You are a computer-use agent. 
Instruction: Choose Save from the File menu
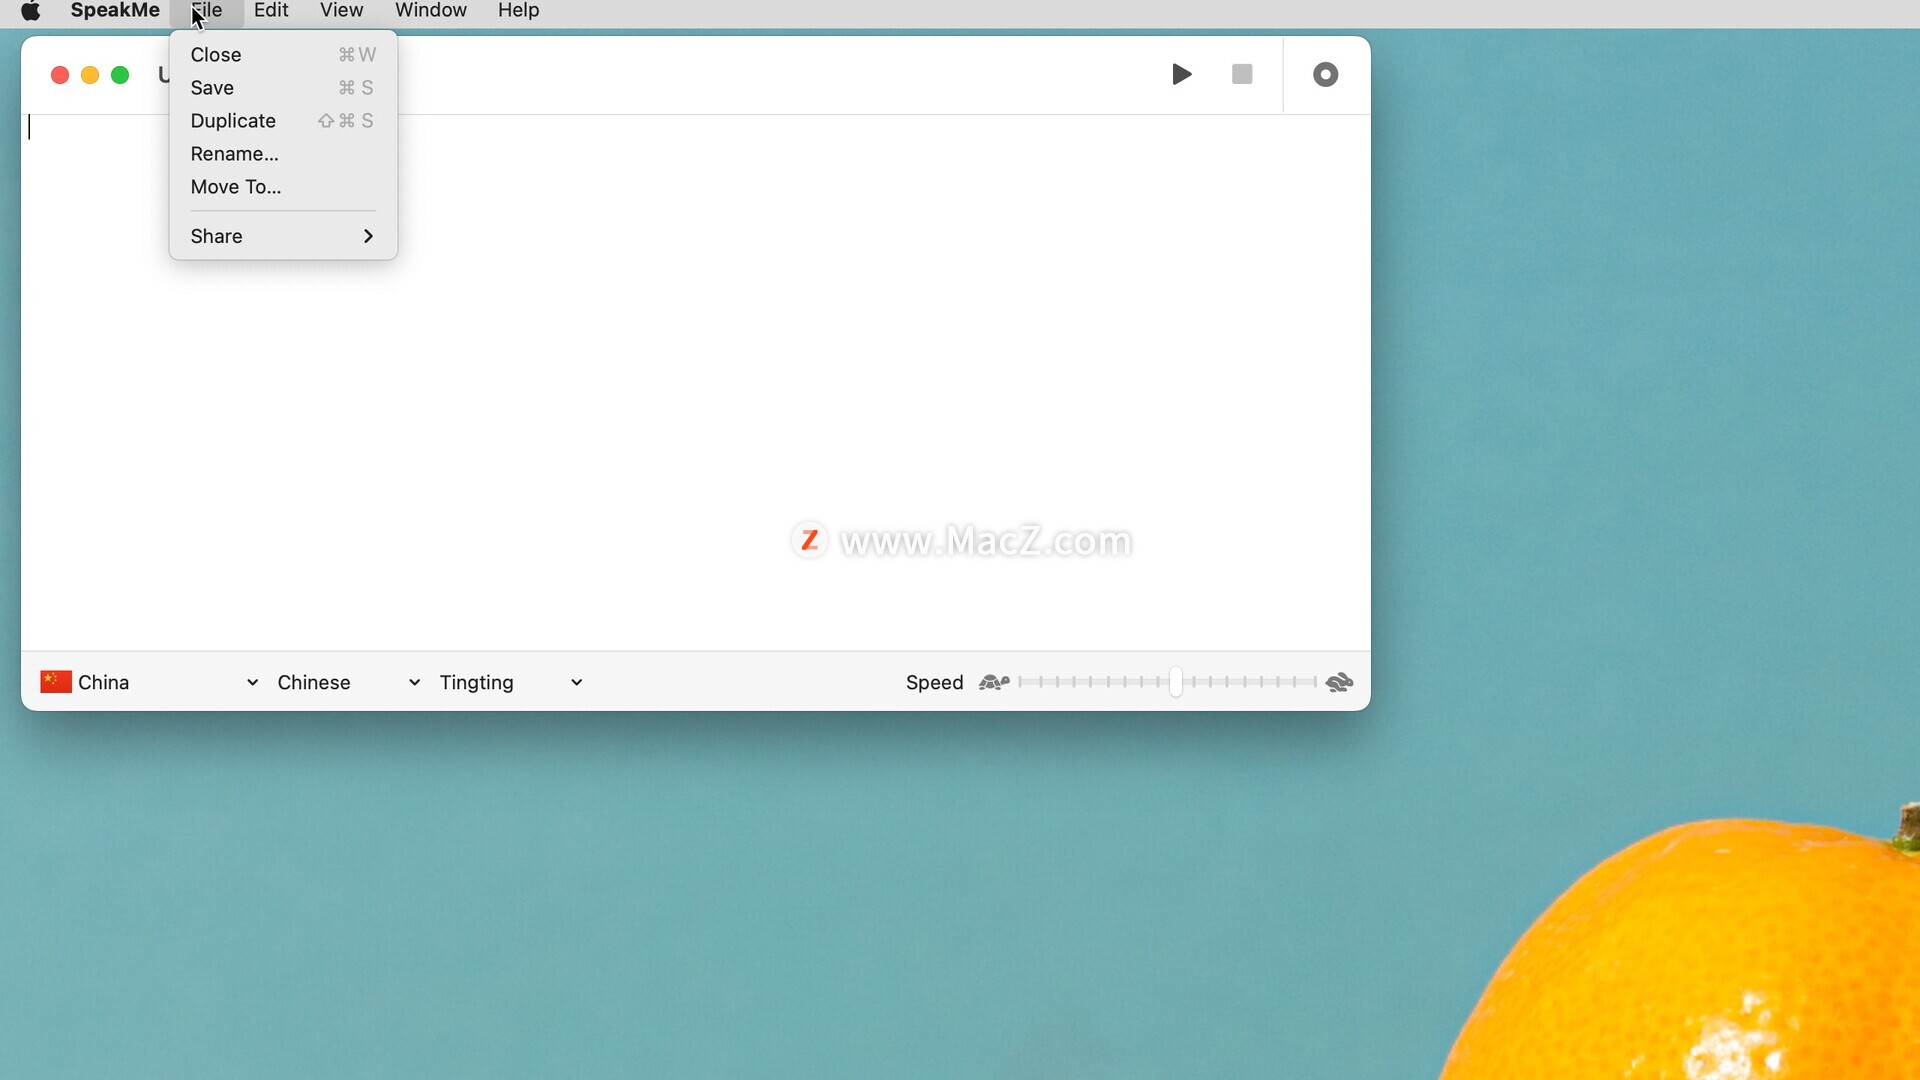point(283,88)
